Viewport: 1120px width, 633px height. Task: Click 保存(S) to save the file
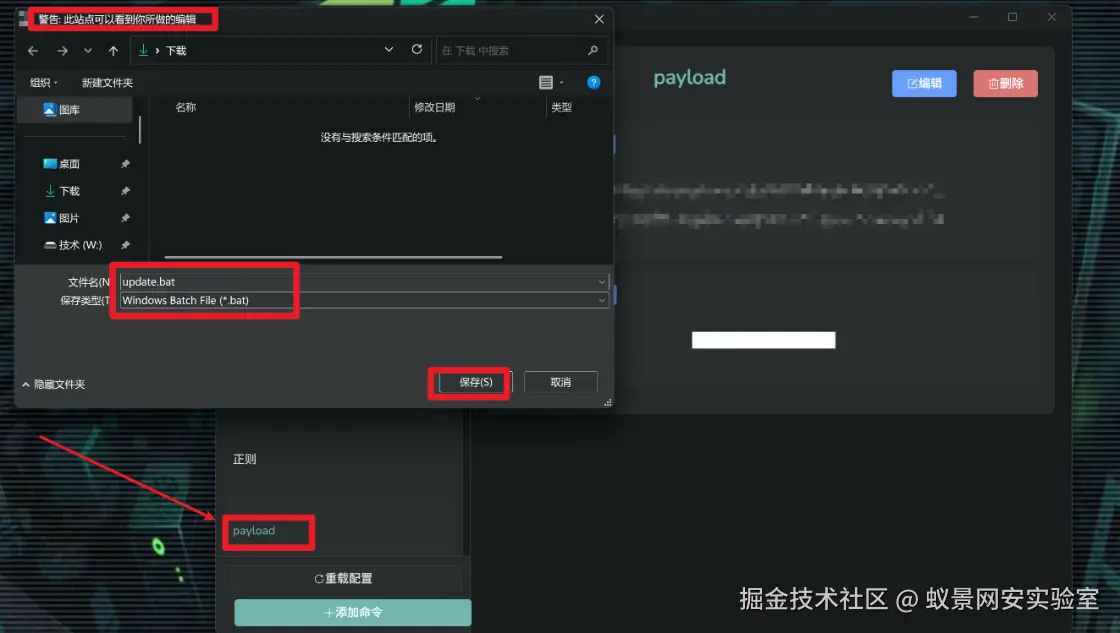[476, 382]
